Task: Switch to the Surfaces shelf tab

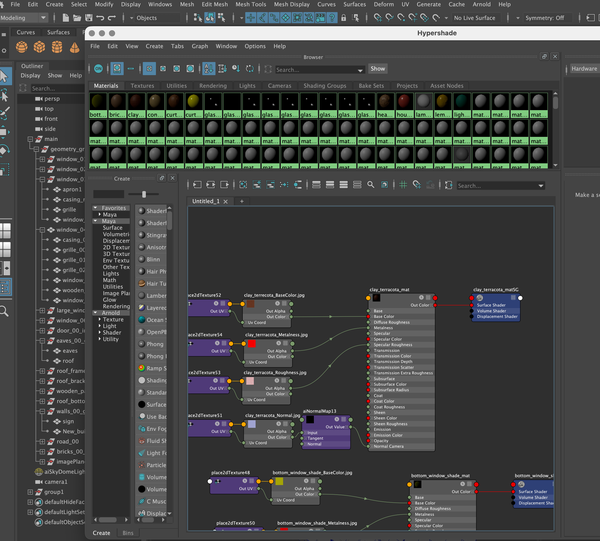Action: point(58,32)
